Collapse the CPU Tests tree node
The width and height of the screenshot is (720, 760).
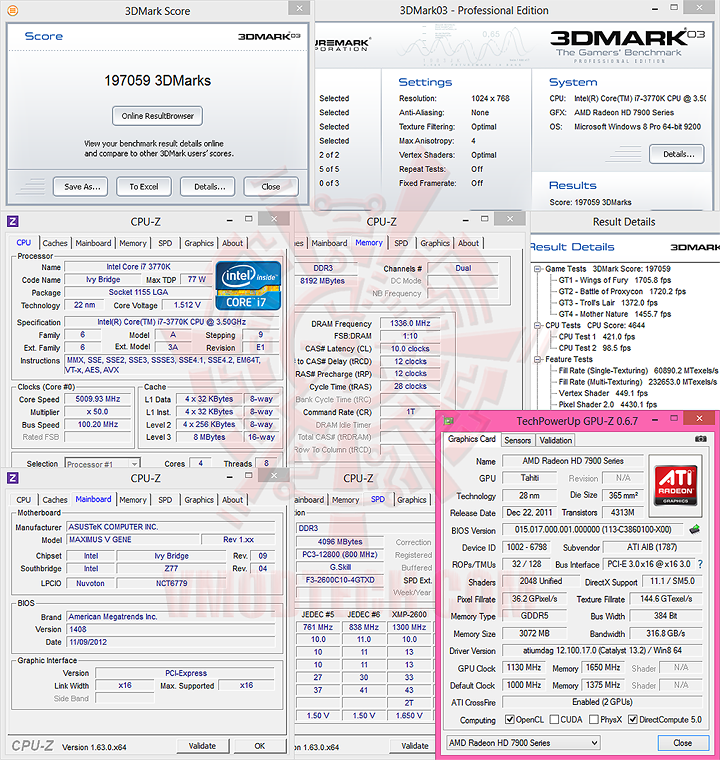click(537, 326)
